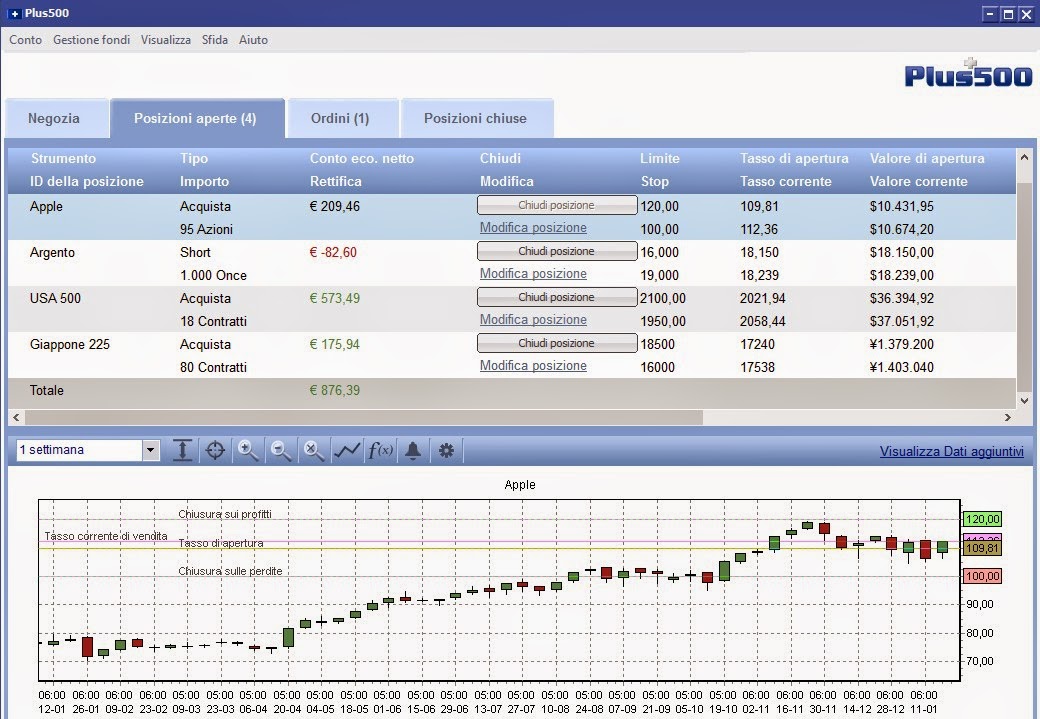Expand the 1 settimana timeframe dropdown

pos(151,450)
